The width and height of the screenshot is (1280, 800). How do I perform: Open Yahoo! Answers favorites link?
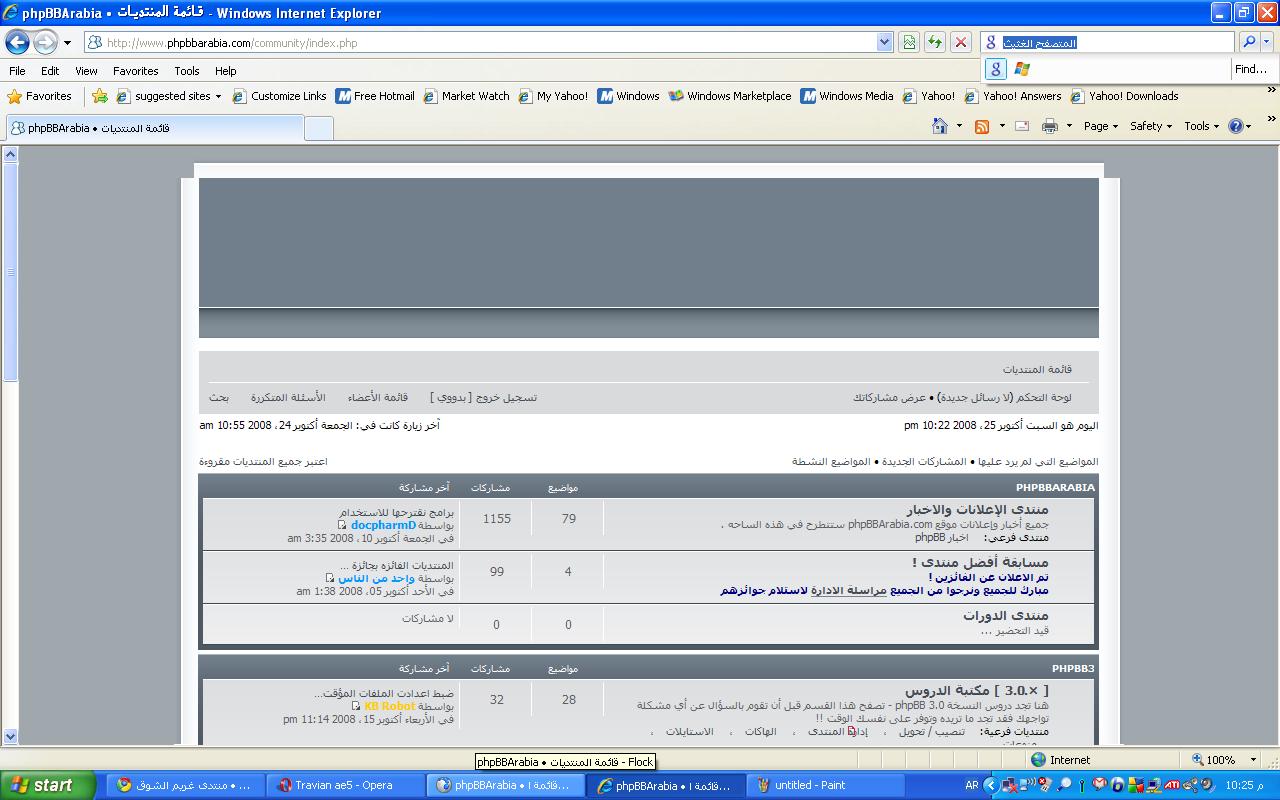click(1021, 96)
